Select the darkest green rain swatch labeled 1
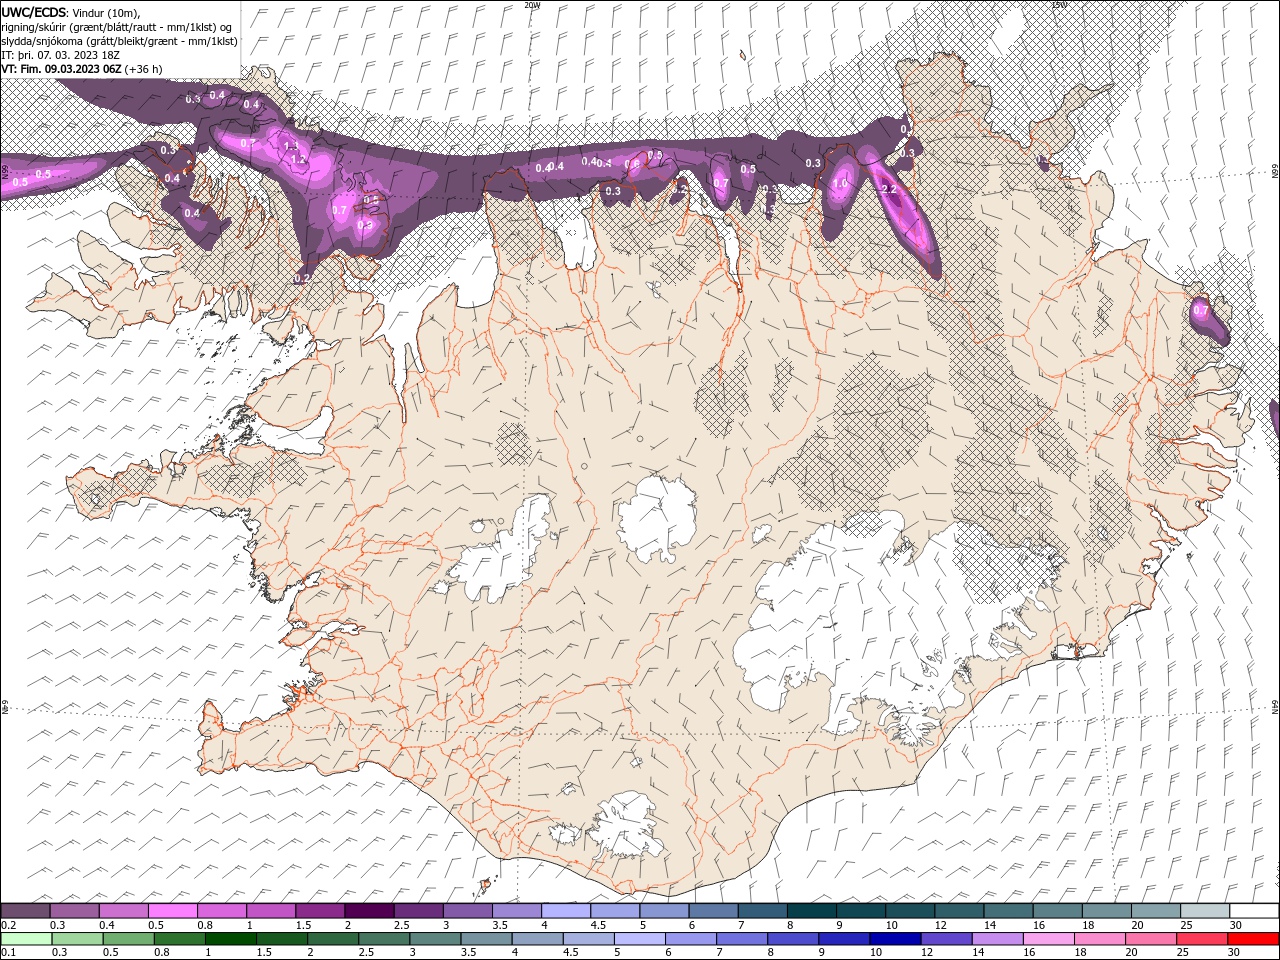The width and height of the screenshot is (1280, 960). 230,939
